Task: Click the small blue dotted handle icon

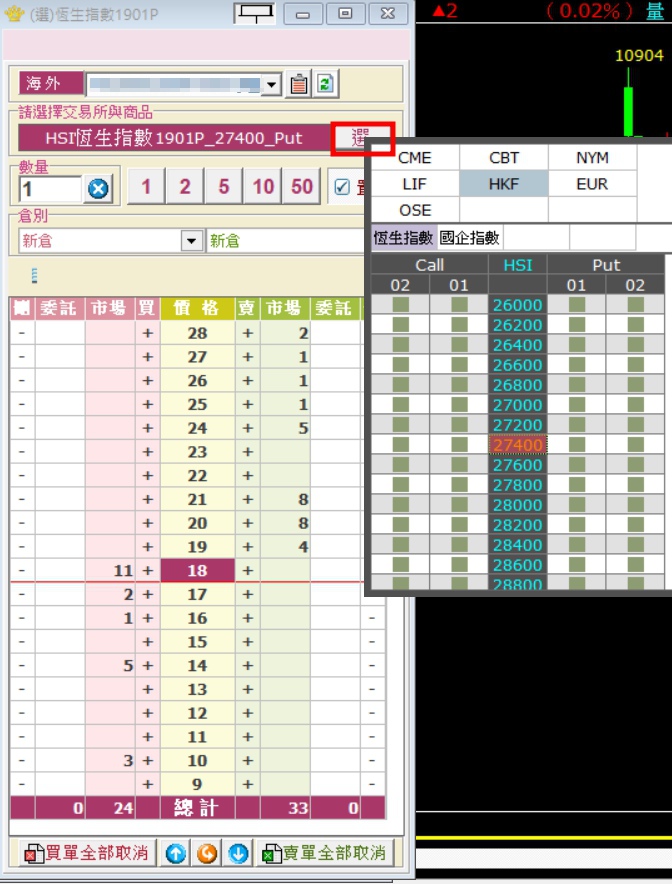Action: [34, 276]
